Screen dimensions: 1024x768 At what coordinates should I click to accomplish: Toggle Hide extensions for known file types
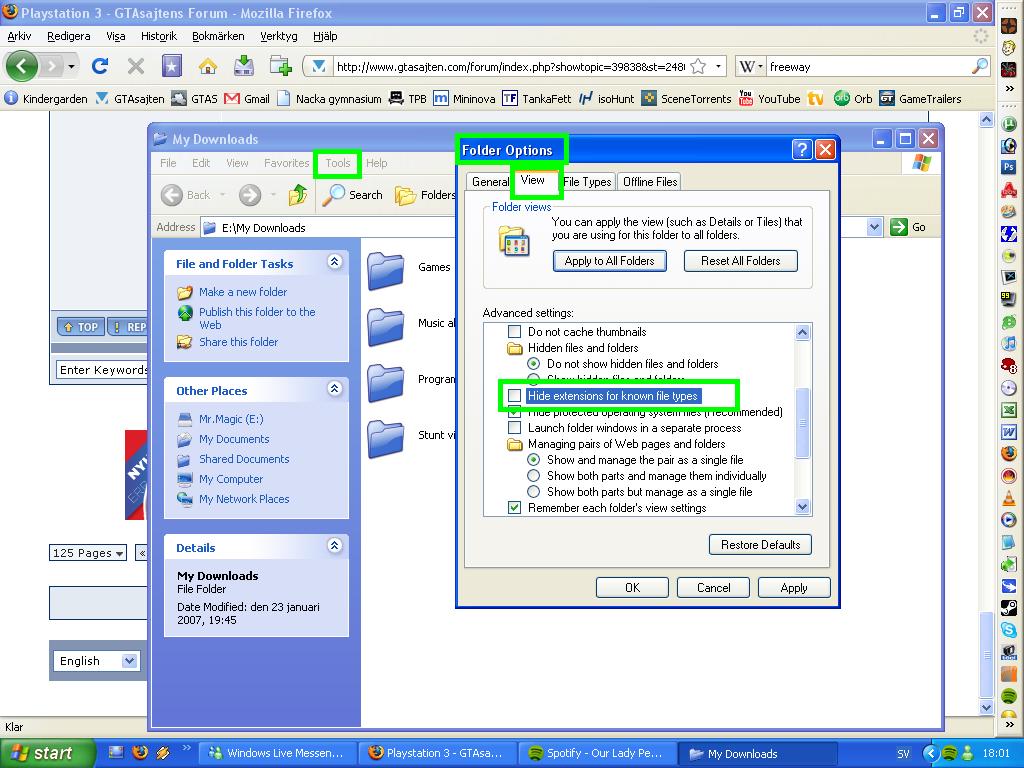tap(515, 396)
